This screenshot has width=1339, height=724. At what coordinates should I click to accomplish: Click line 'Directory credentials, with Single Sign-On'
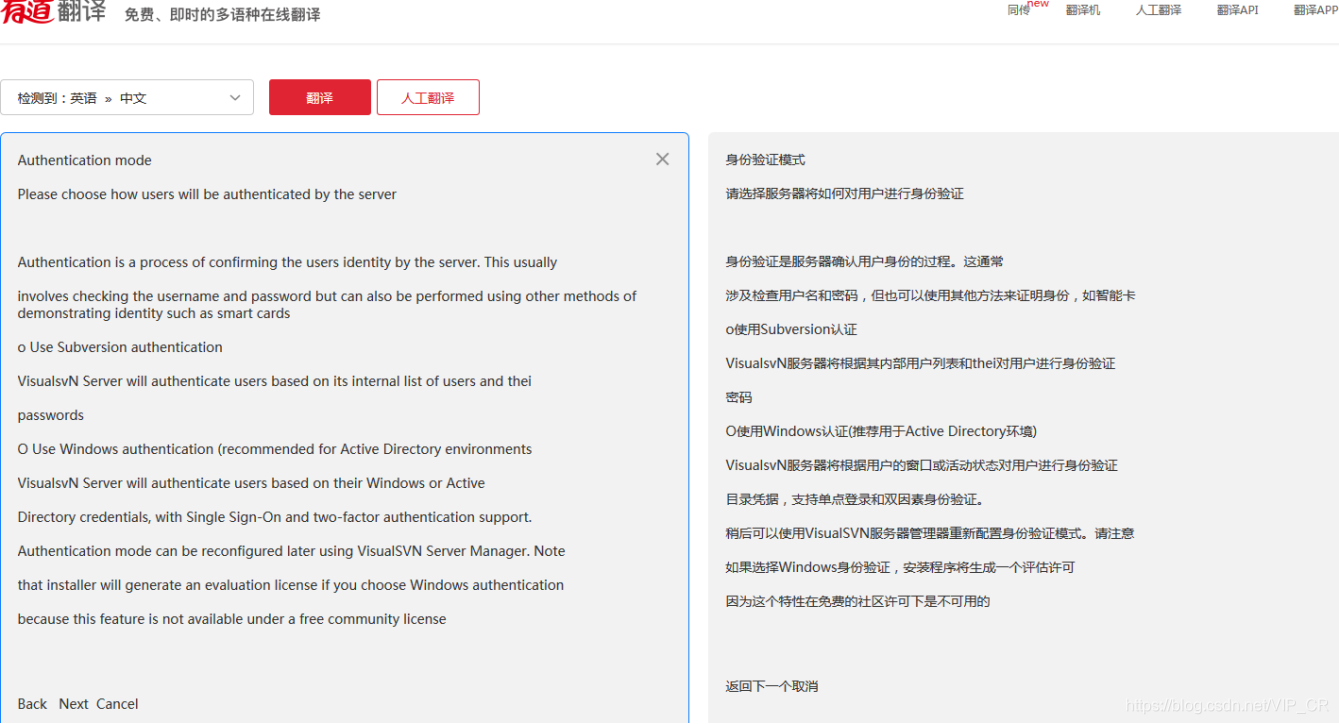275,517
